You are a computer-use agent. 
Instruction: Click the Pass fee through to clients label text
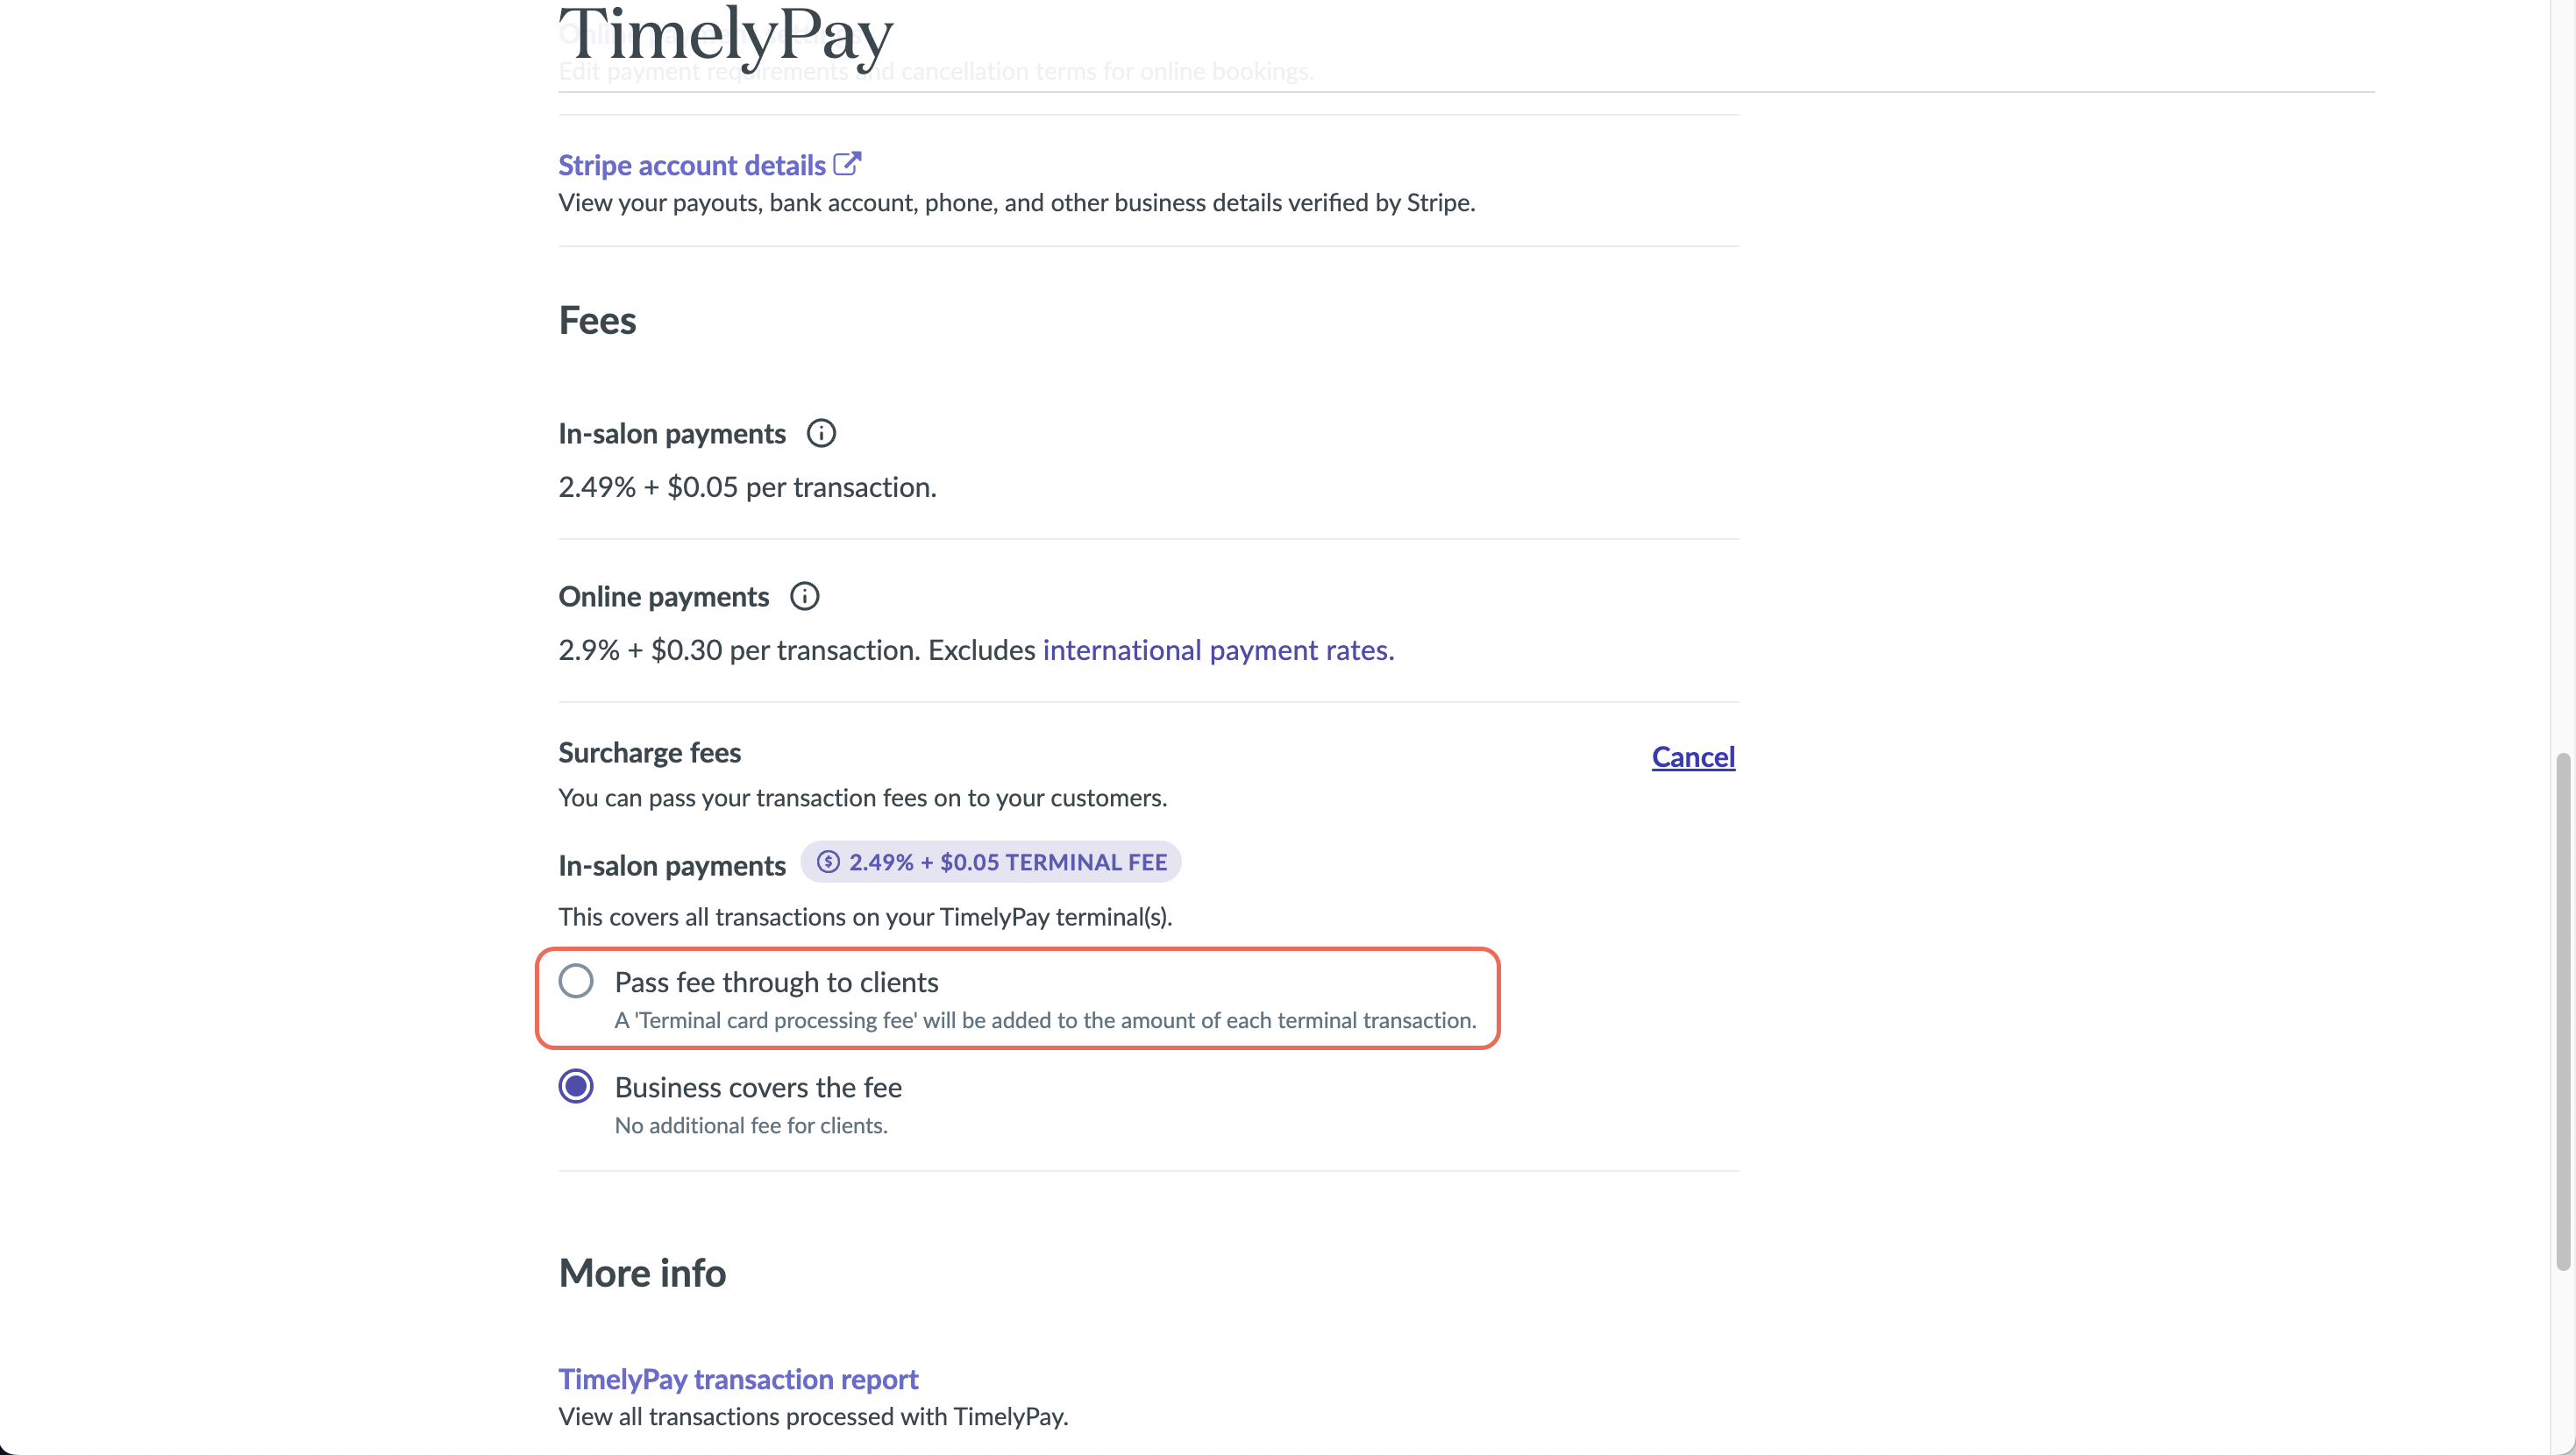click(x=776, y=982)
